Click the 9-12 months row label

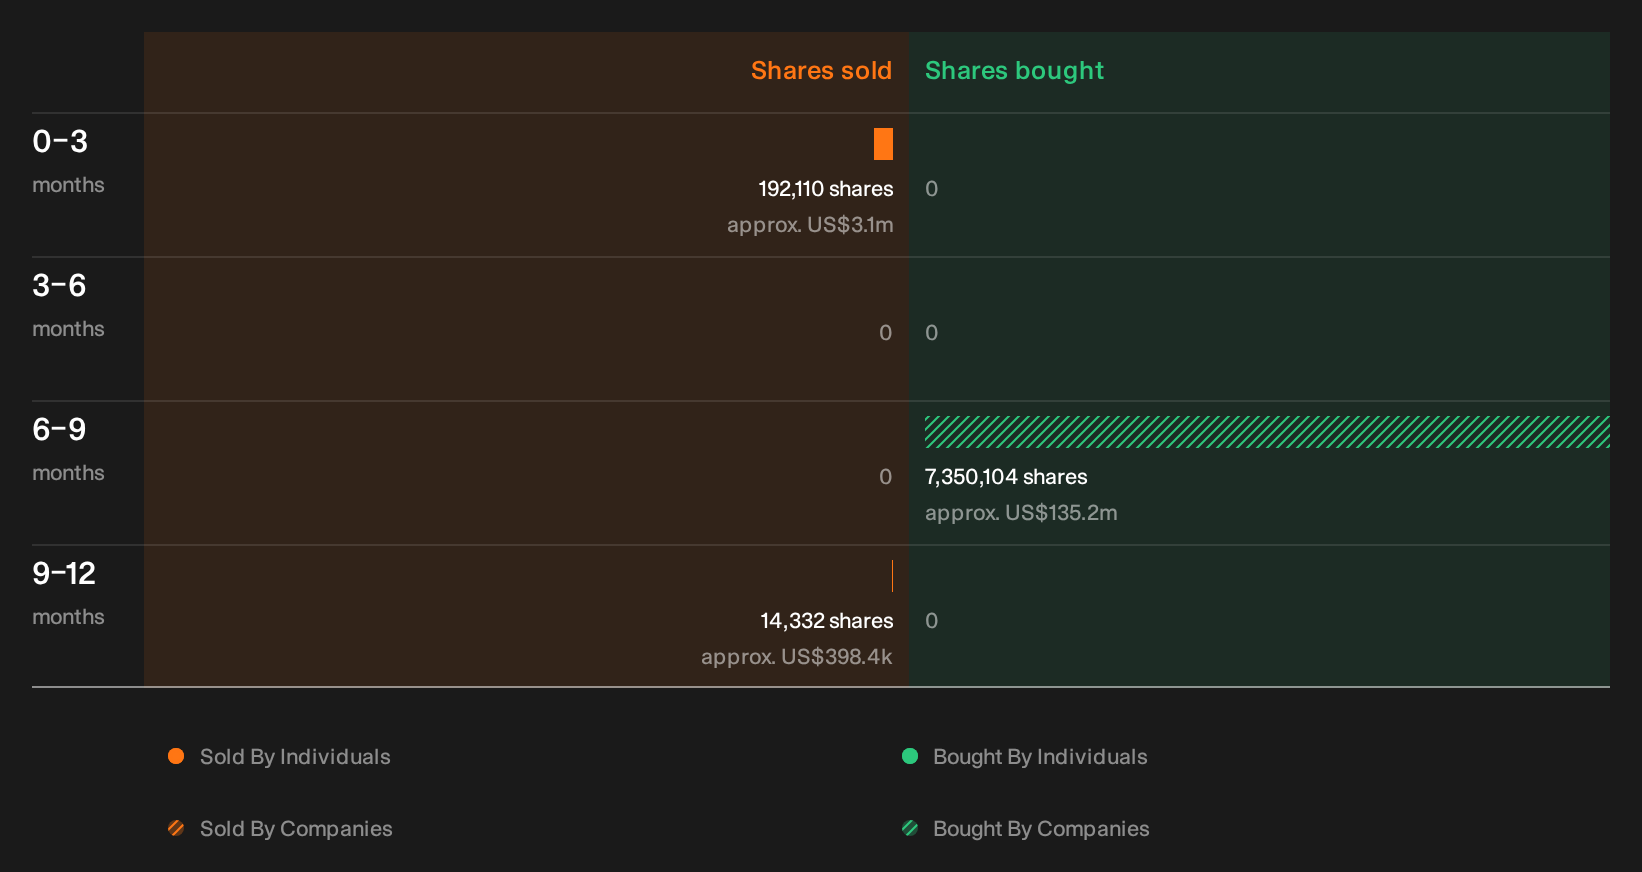68,592
